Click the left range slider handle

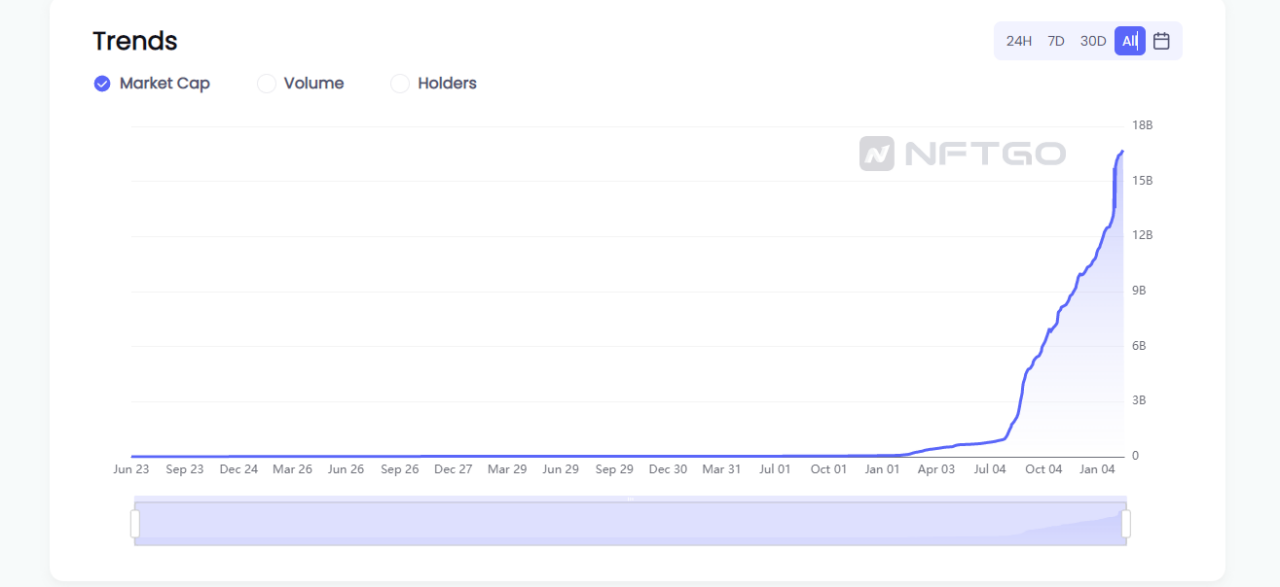click(135, 523)
